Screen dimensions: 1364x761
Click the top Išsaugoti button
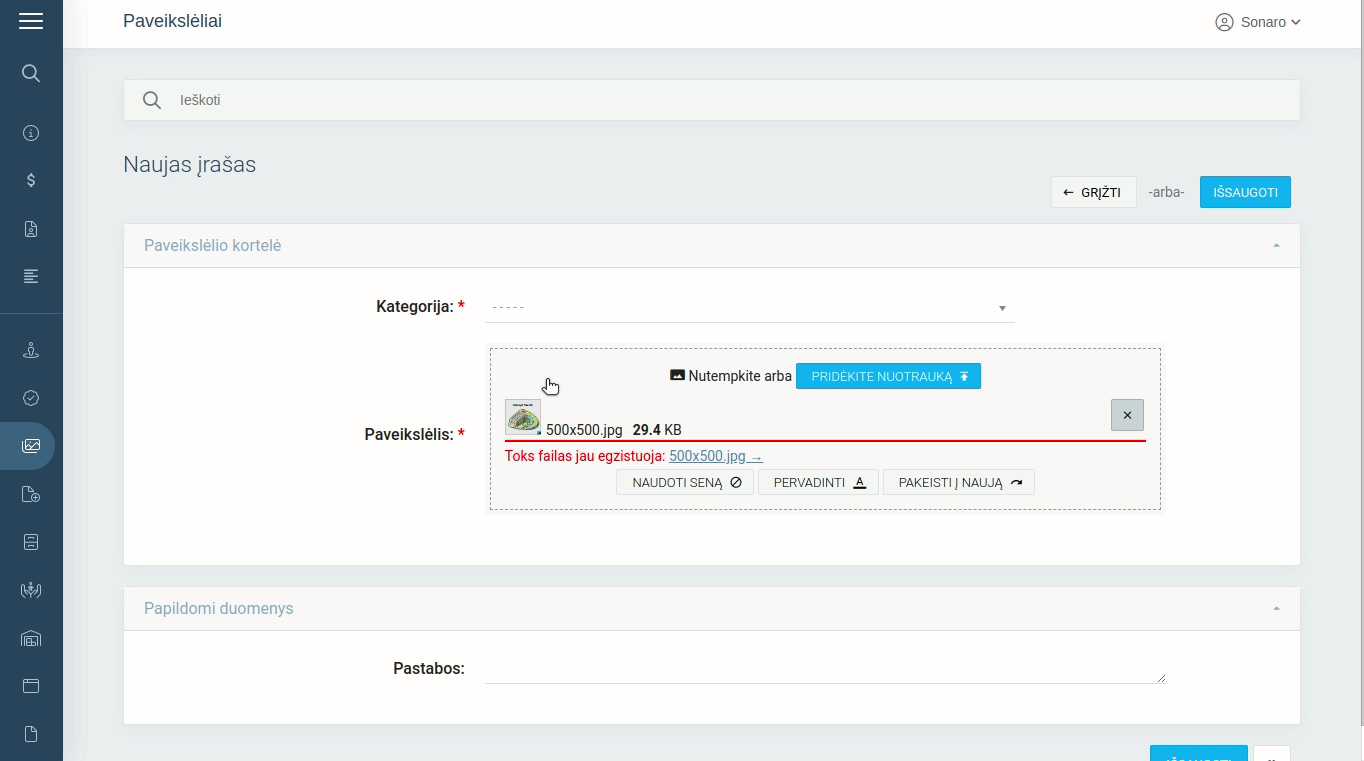click(1244, 192)
